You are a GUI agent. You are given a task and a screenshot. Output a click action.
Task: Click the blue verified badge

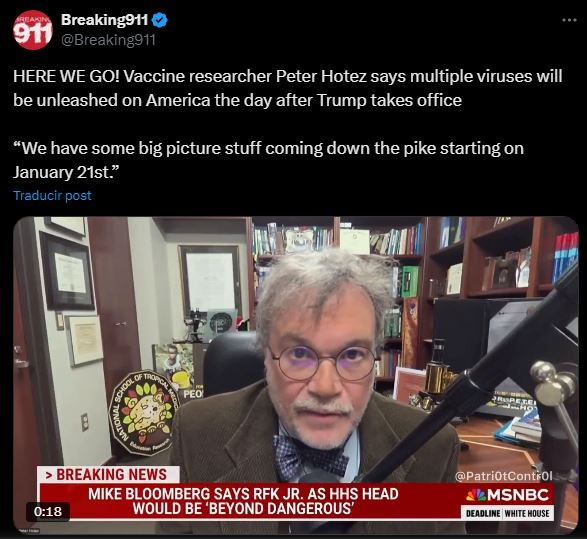coord(160,20)
